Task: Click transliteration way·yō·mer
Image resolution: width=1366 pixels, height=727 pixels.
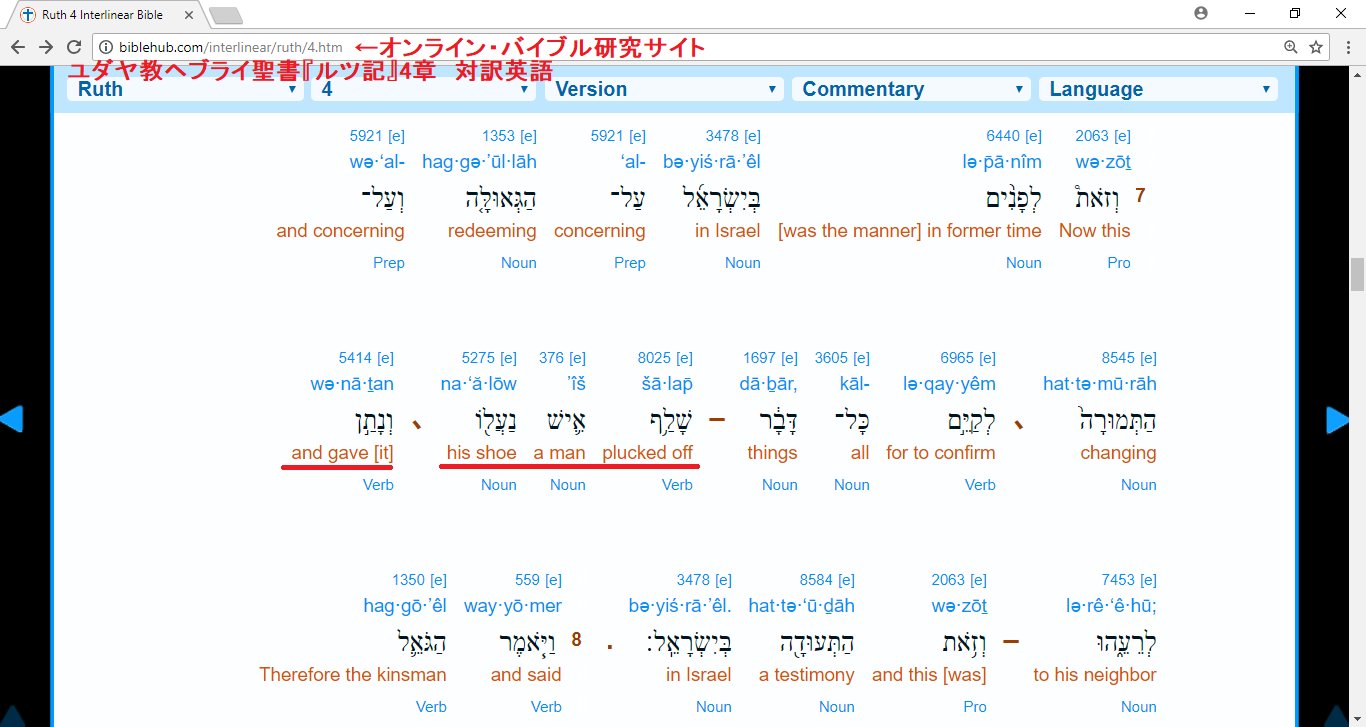Action: coord(513,606)
